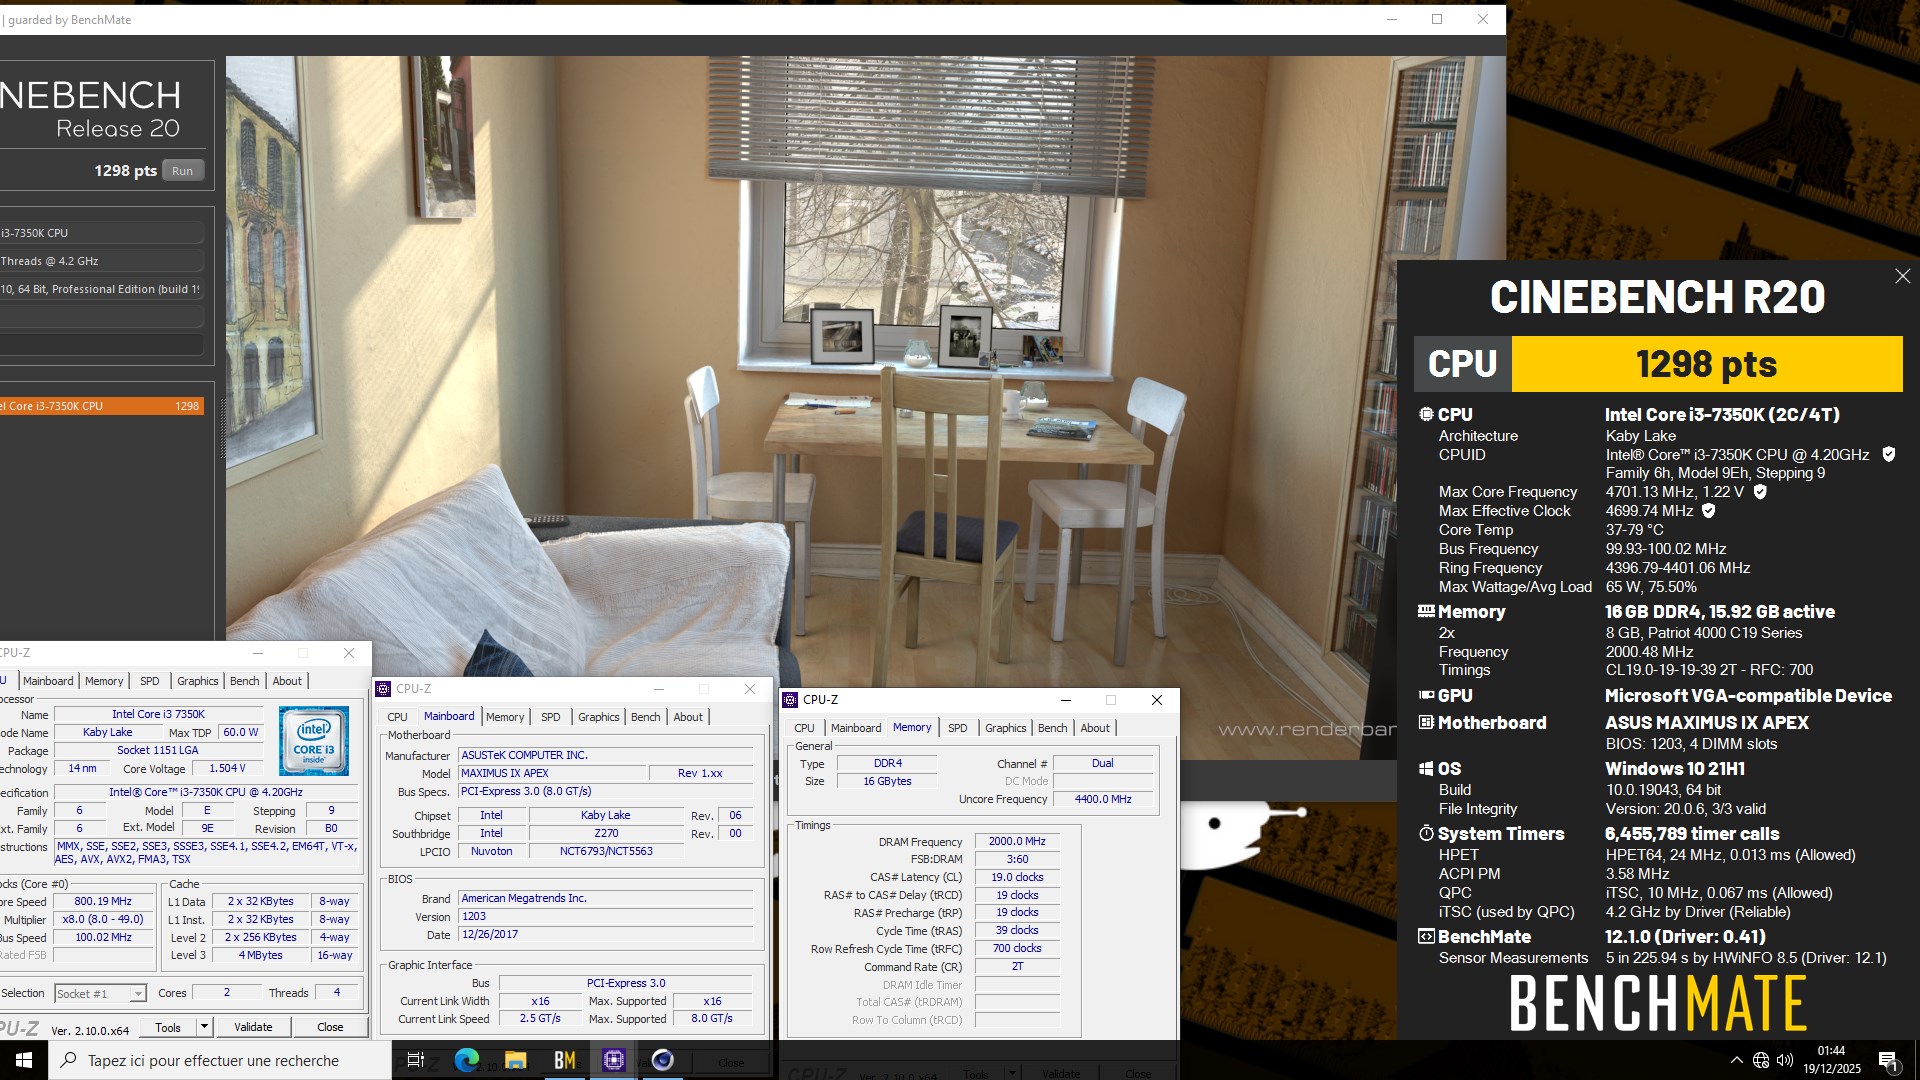The width and height of the screenshot is (1920, 1080).
Task: Click the verified shield icon beside CPUID
Action: coord(1888,454)
